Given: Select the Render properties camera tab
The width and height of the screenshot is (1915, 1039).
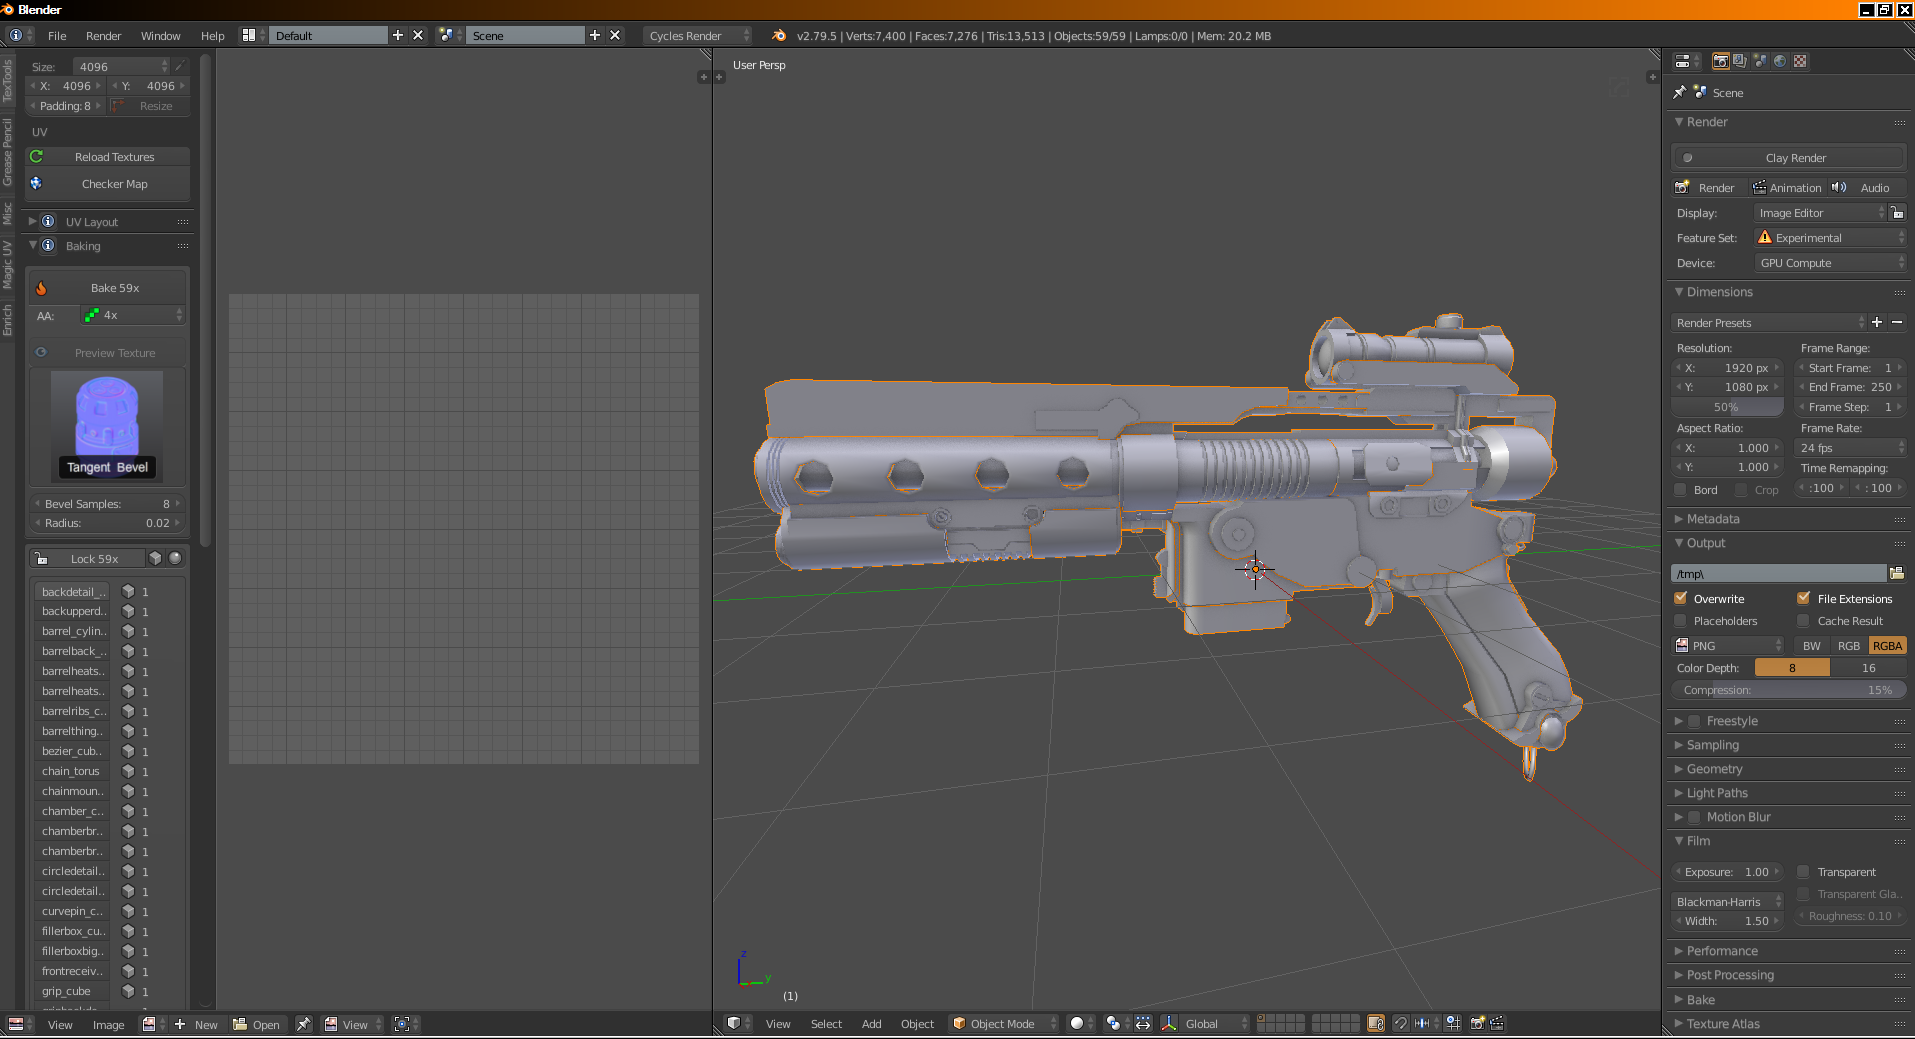Looking at the screenshot, I should [1720, 61].
